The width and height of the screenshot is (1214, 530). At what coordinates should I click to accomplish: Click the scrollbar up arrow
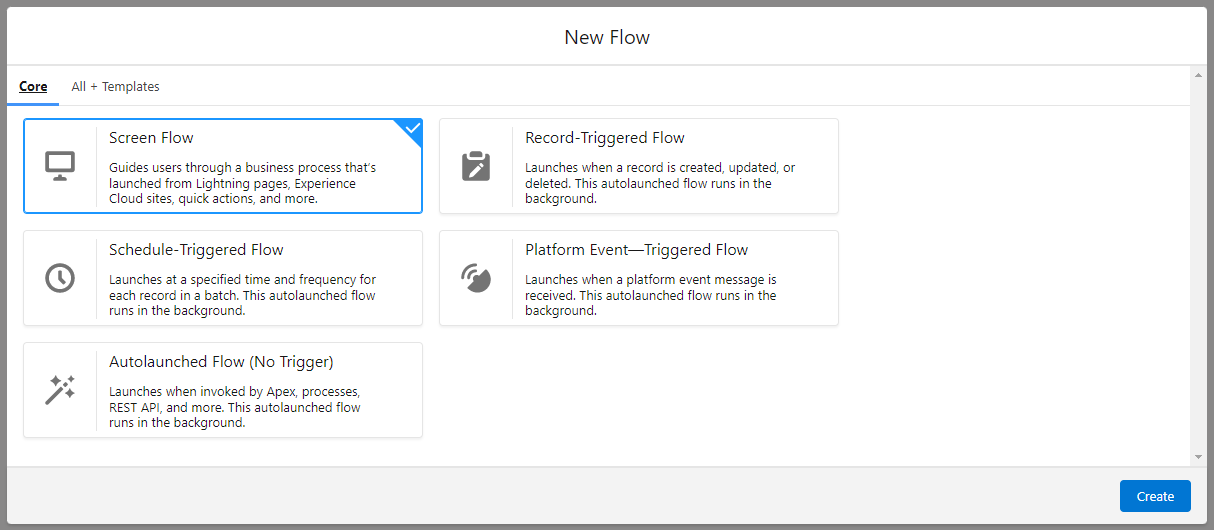tap(1199, 76)
